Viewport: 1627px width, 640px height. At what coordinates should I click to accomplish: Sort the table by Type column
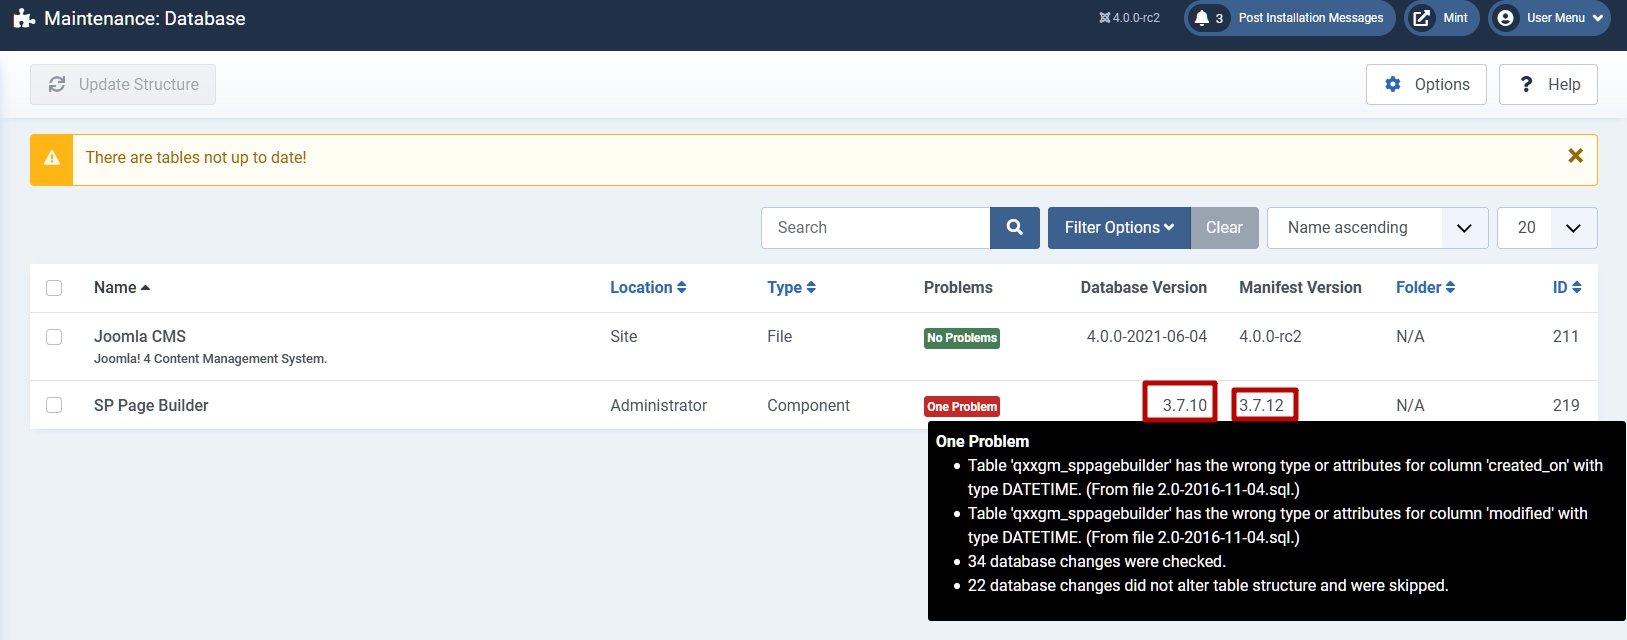pos(791,288)
